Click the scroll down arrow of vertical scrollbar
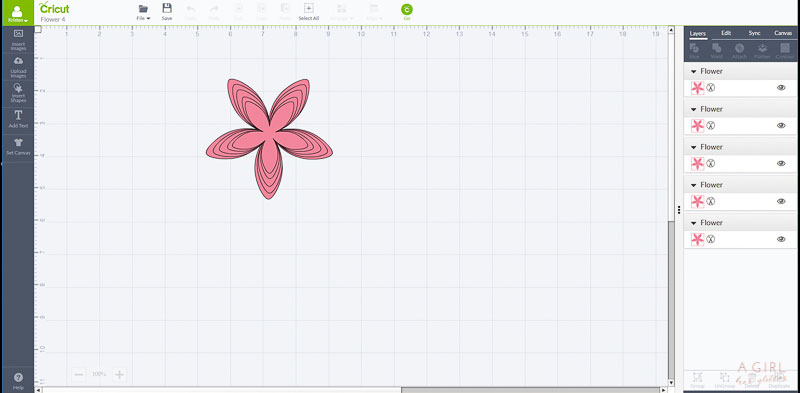The width and height of the screenshot is (800, 393). pyautogui.click(x=671, y=382)
